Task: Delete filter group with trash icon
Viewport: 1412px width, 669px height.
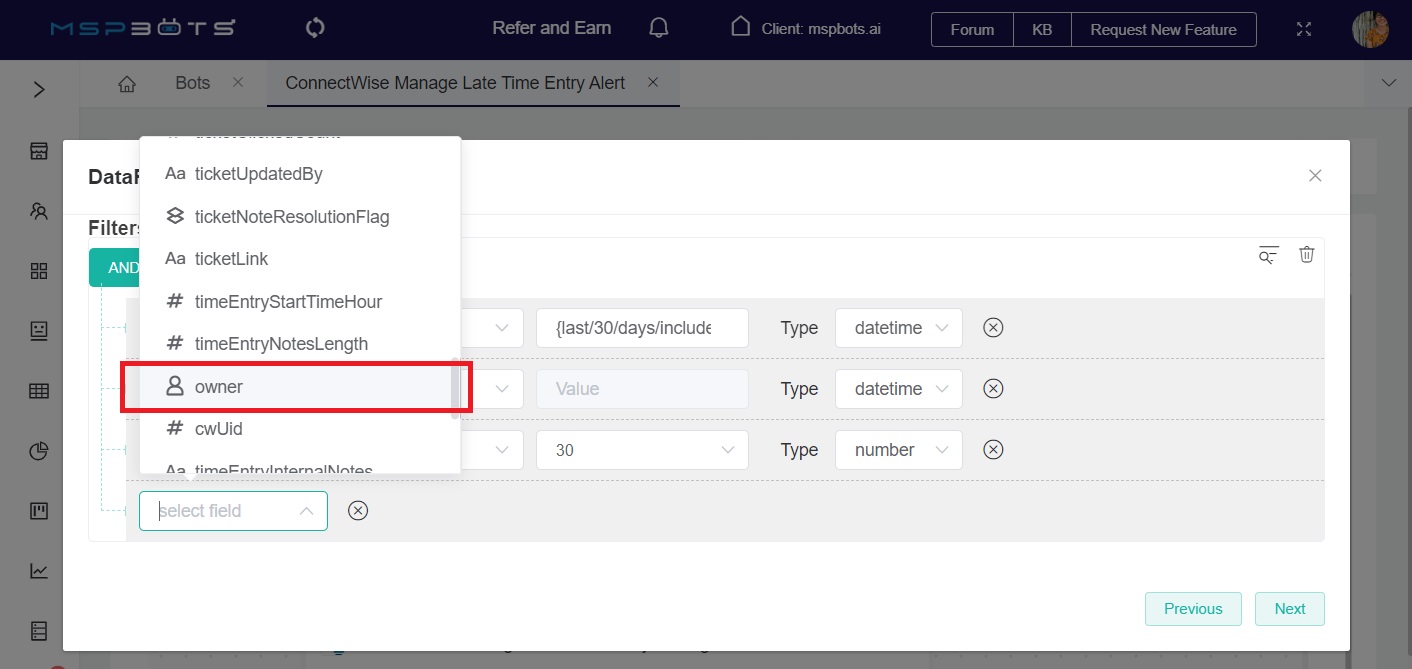Action: 1306,255
